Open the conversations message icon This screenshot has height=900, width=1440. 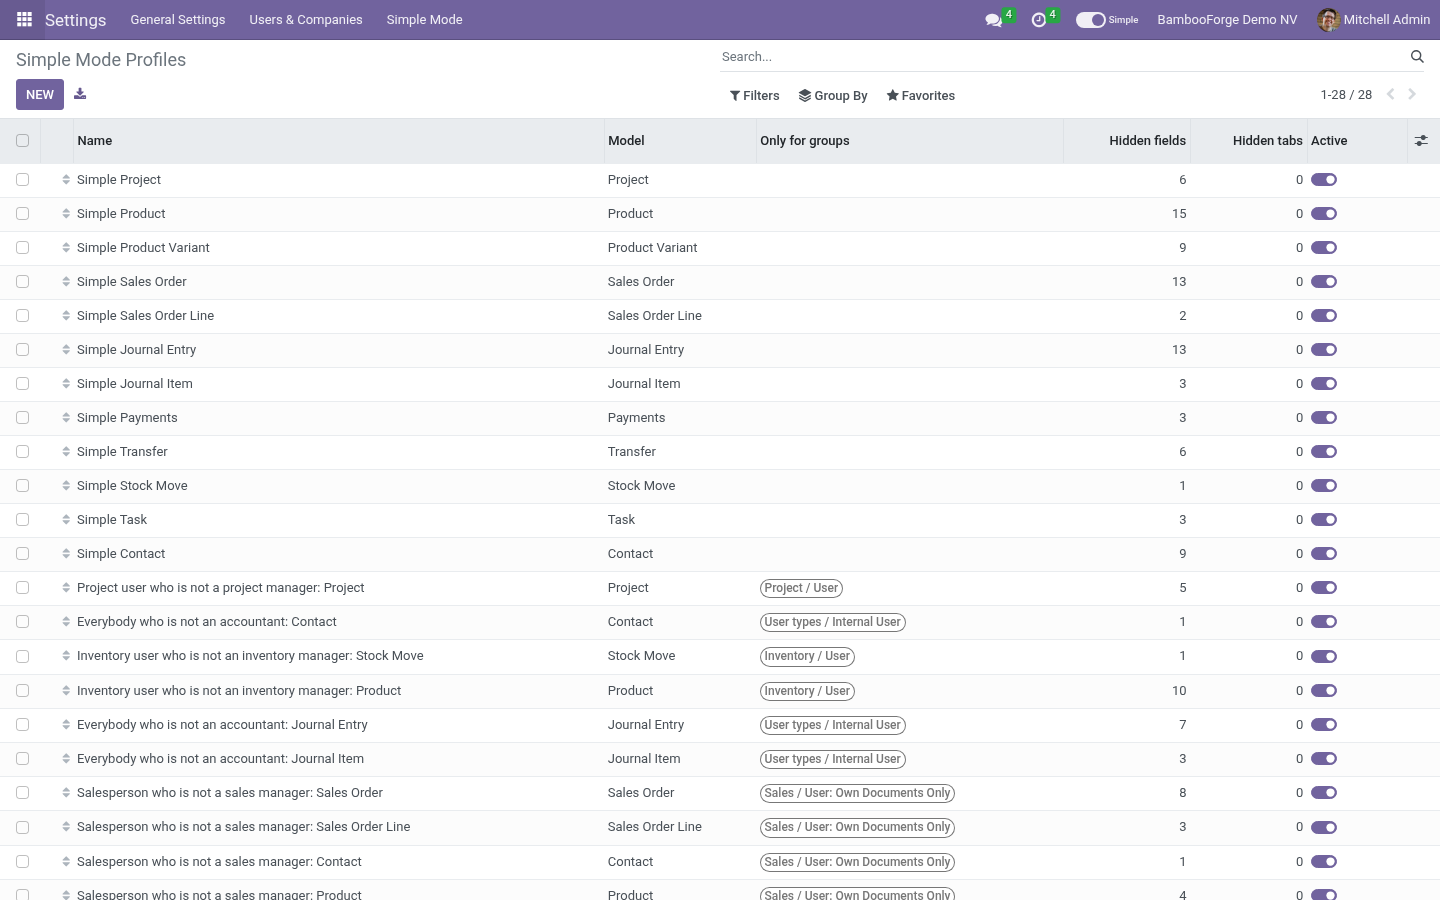(993, 20)
